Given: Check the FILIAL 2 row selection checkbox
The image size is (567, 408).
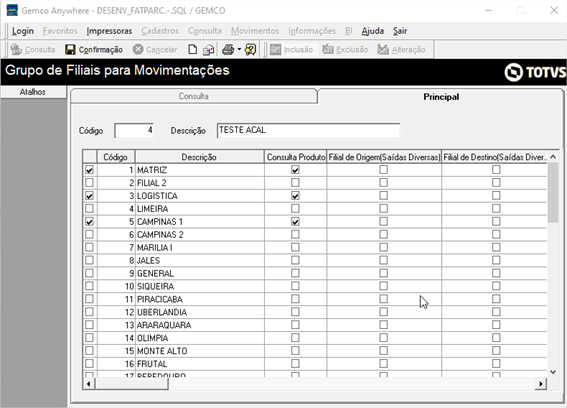Looking at the screenshot, I should pos(89,183).
